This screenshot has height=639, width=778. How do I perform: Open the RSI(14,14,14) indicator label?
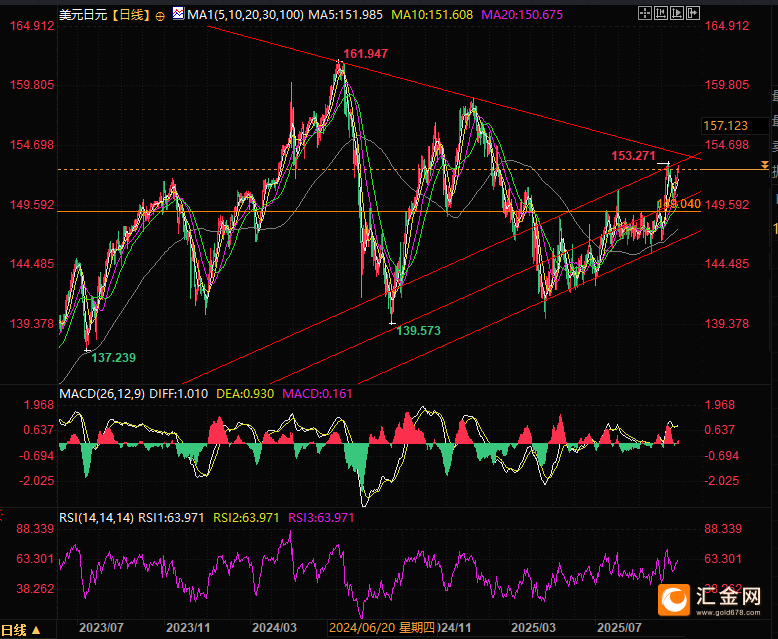coord(98,517)
